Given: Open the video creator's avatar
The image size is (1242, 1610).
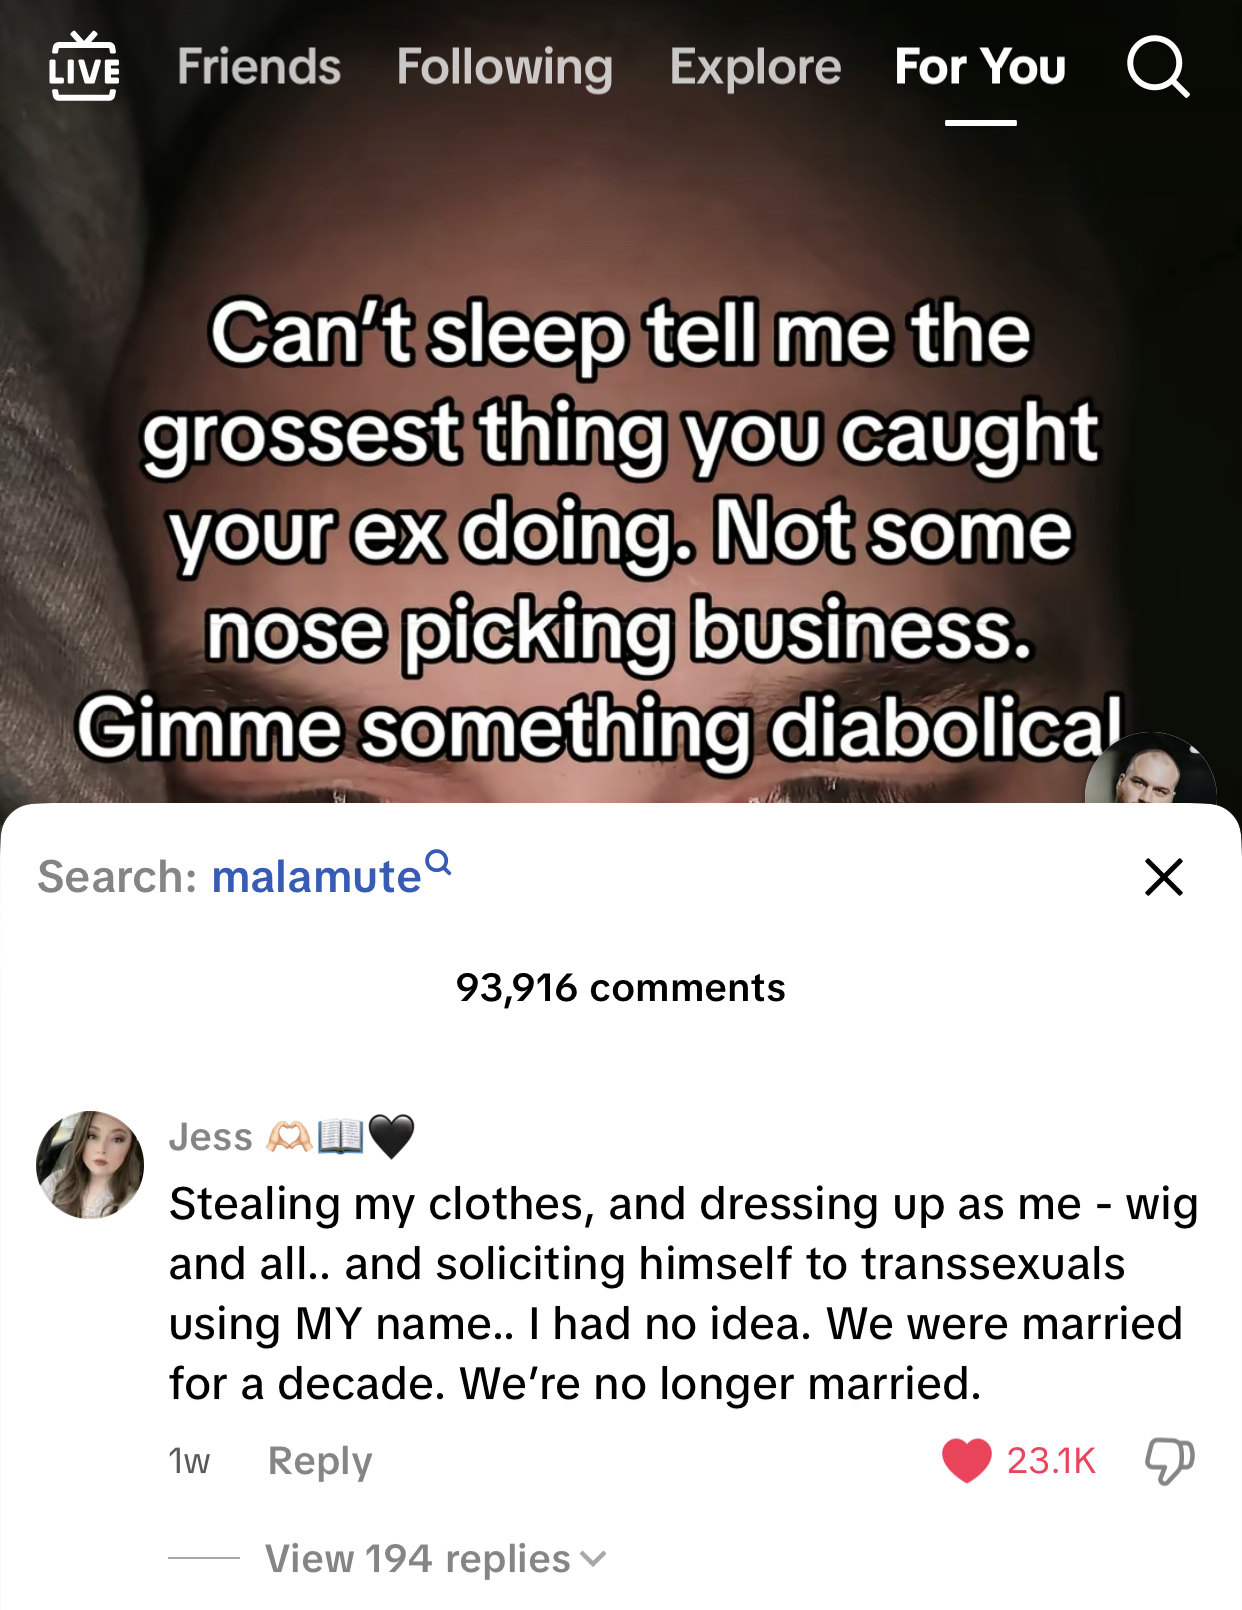Looking at the screenshot, I should (x=1150, y=770).
